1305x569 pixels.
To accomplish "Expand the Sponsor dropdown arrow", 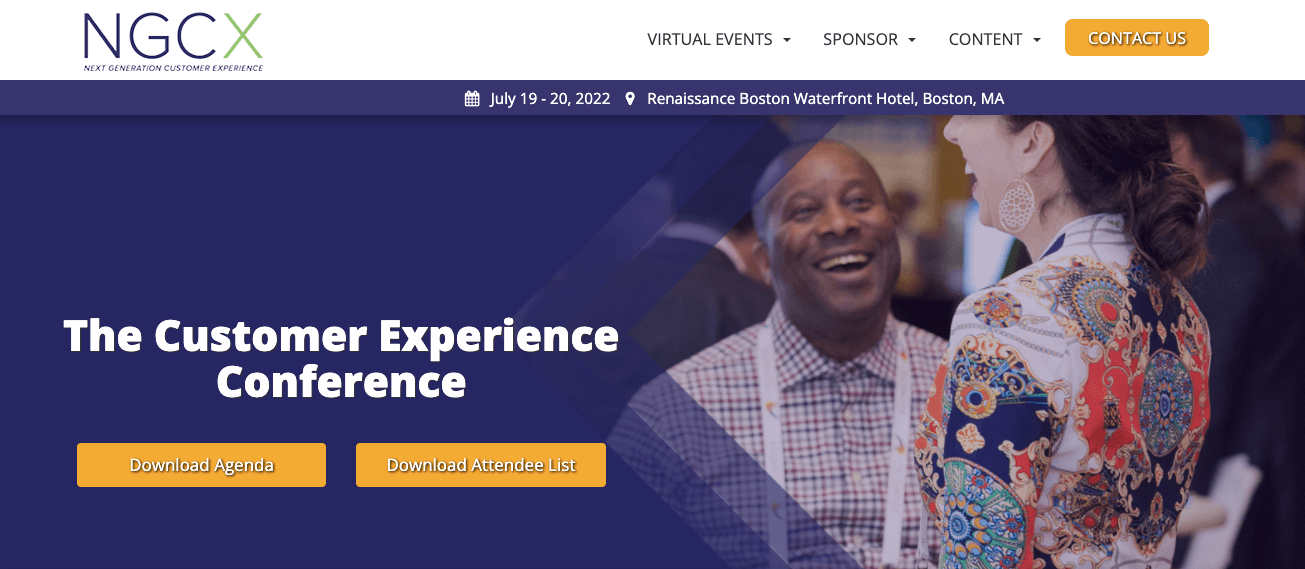I will click(912, 40).
